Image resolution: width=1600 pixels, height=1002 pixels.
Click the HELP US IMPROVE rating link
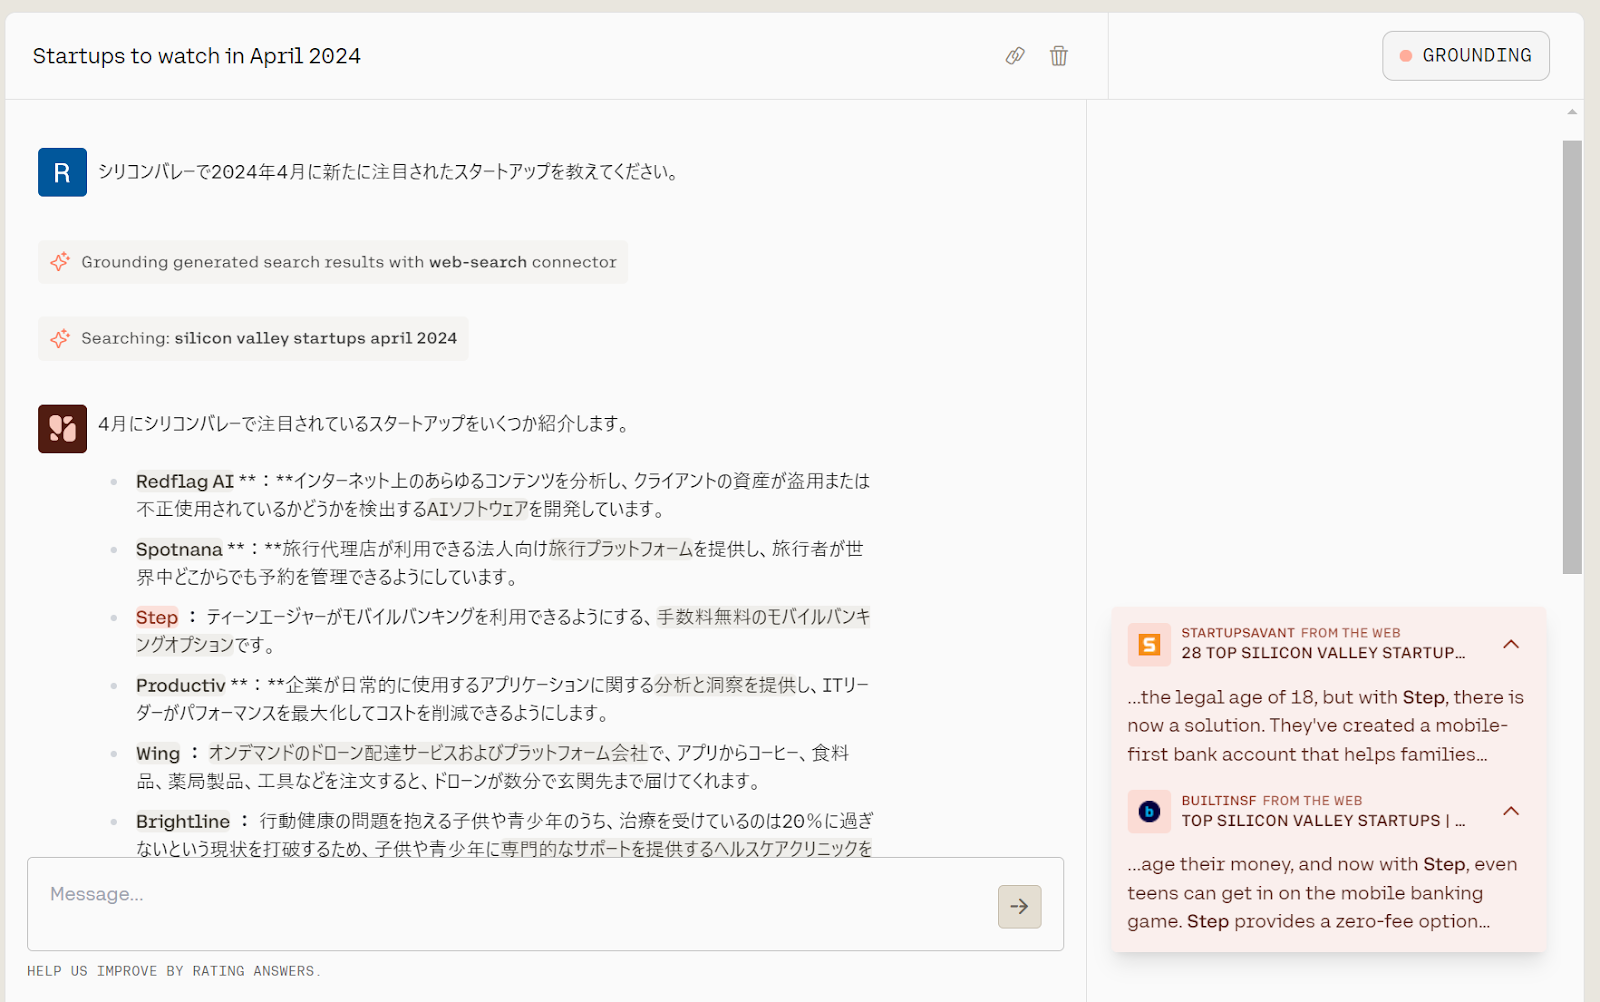[x=173, y=970]
